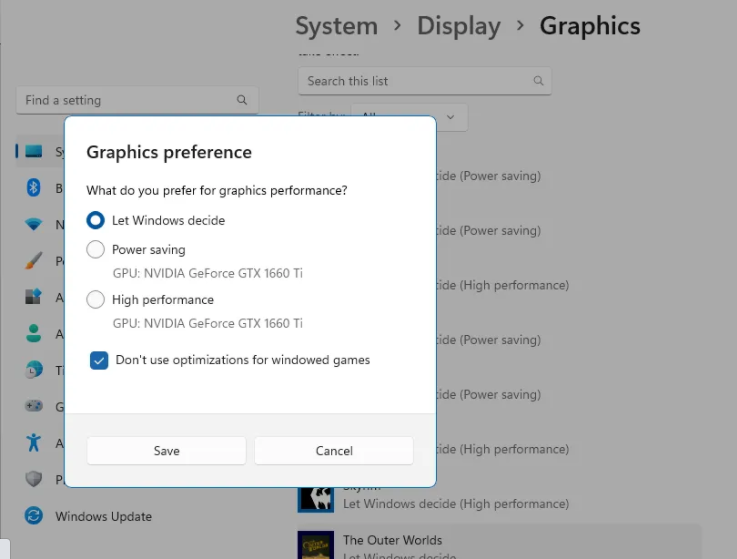This screenshot has height=559, width=737.
Task: Uncheck Don't use optimizations for windowed games
Action: tap(99, 361)
